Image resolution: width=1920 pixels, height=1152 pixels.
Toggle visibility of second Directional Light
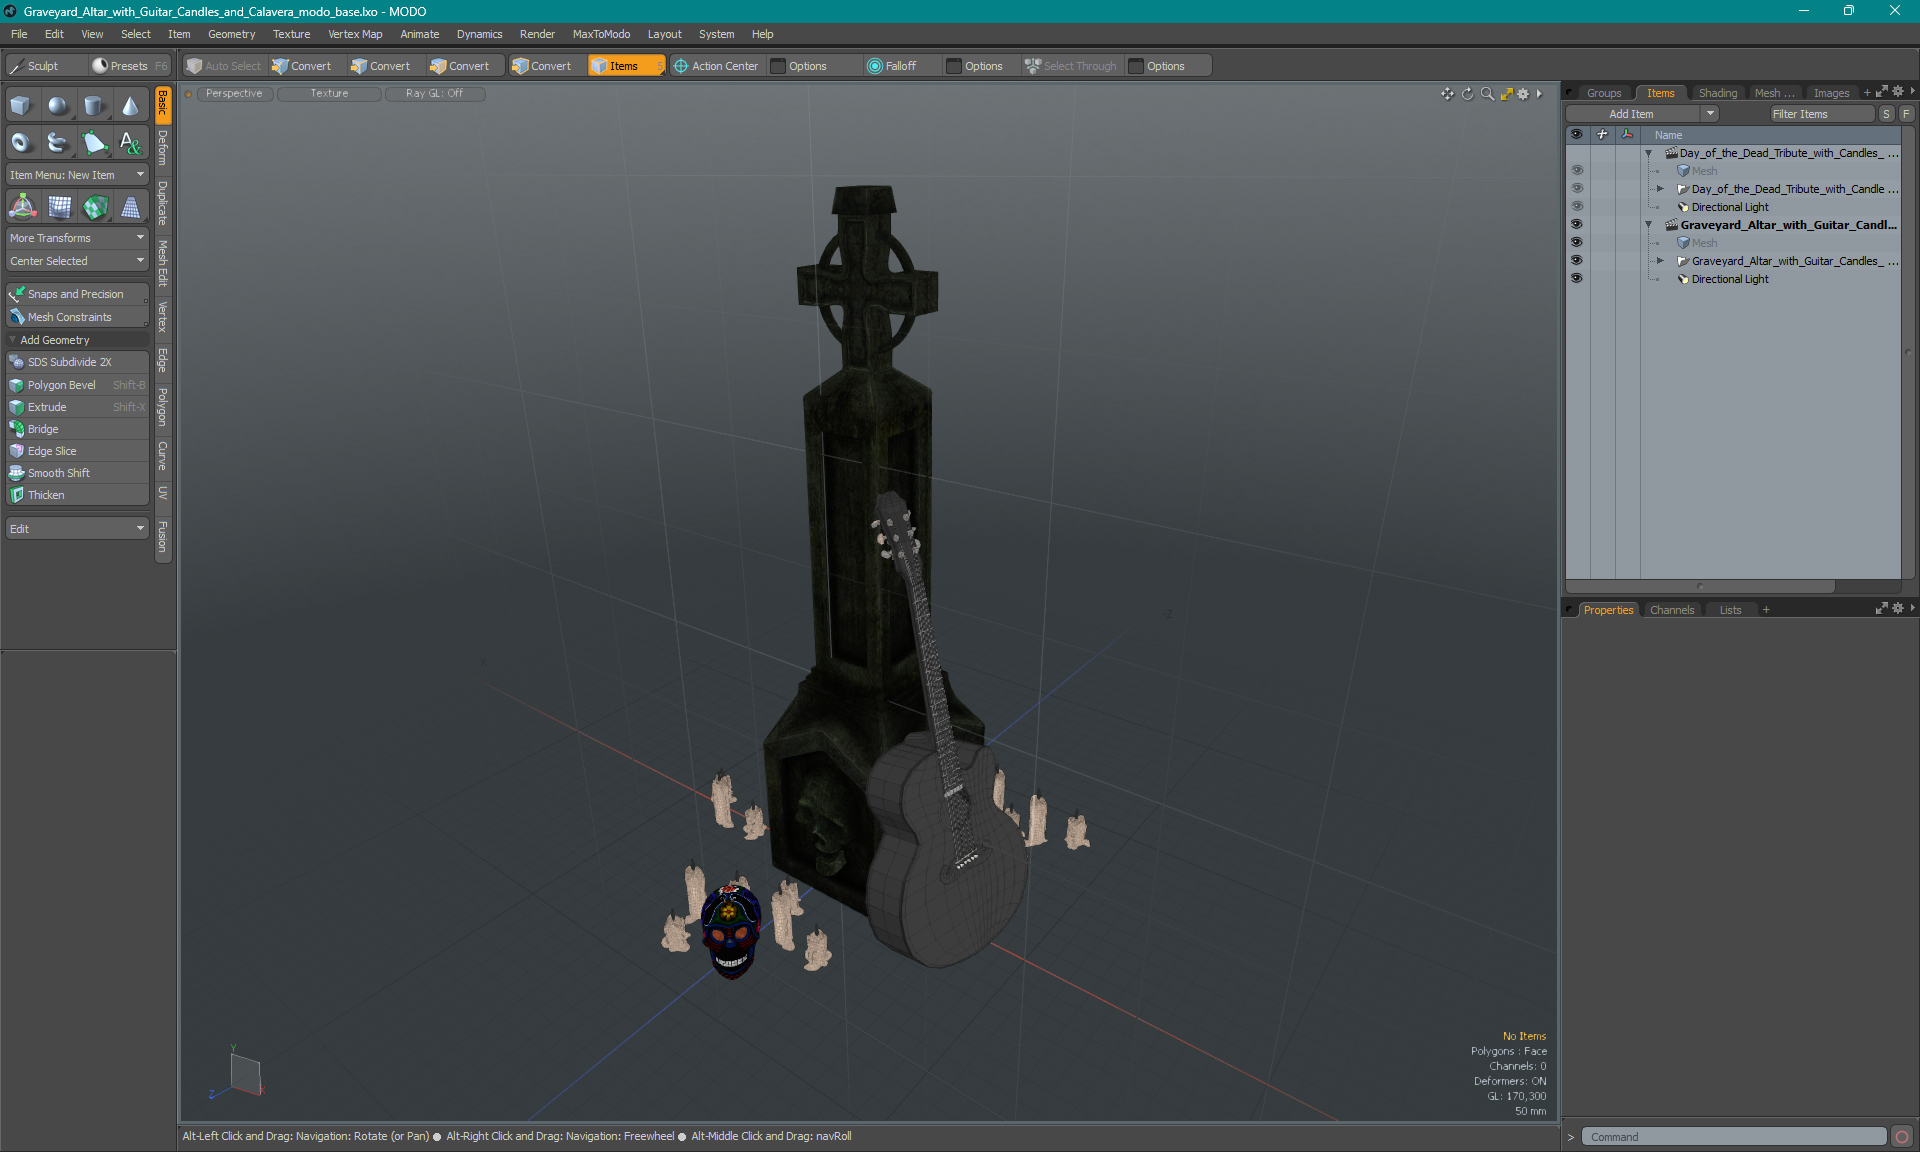click(1577, 279)
